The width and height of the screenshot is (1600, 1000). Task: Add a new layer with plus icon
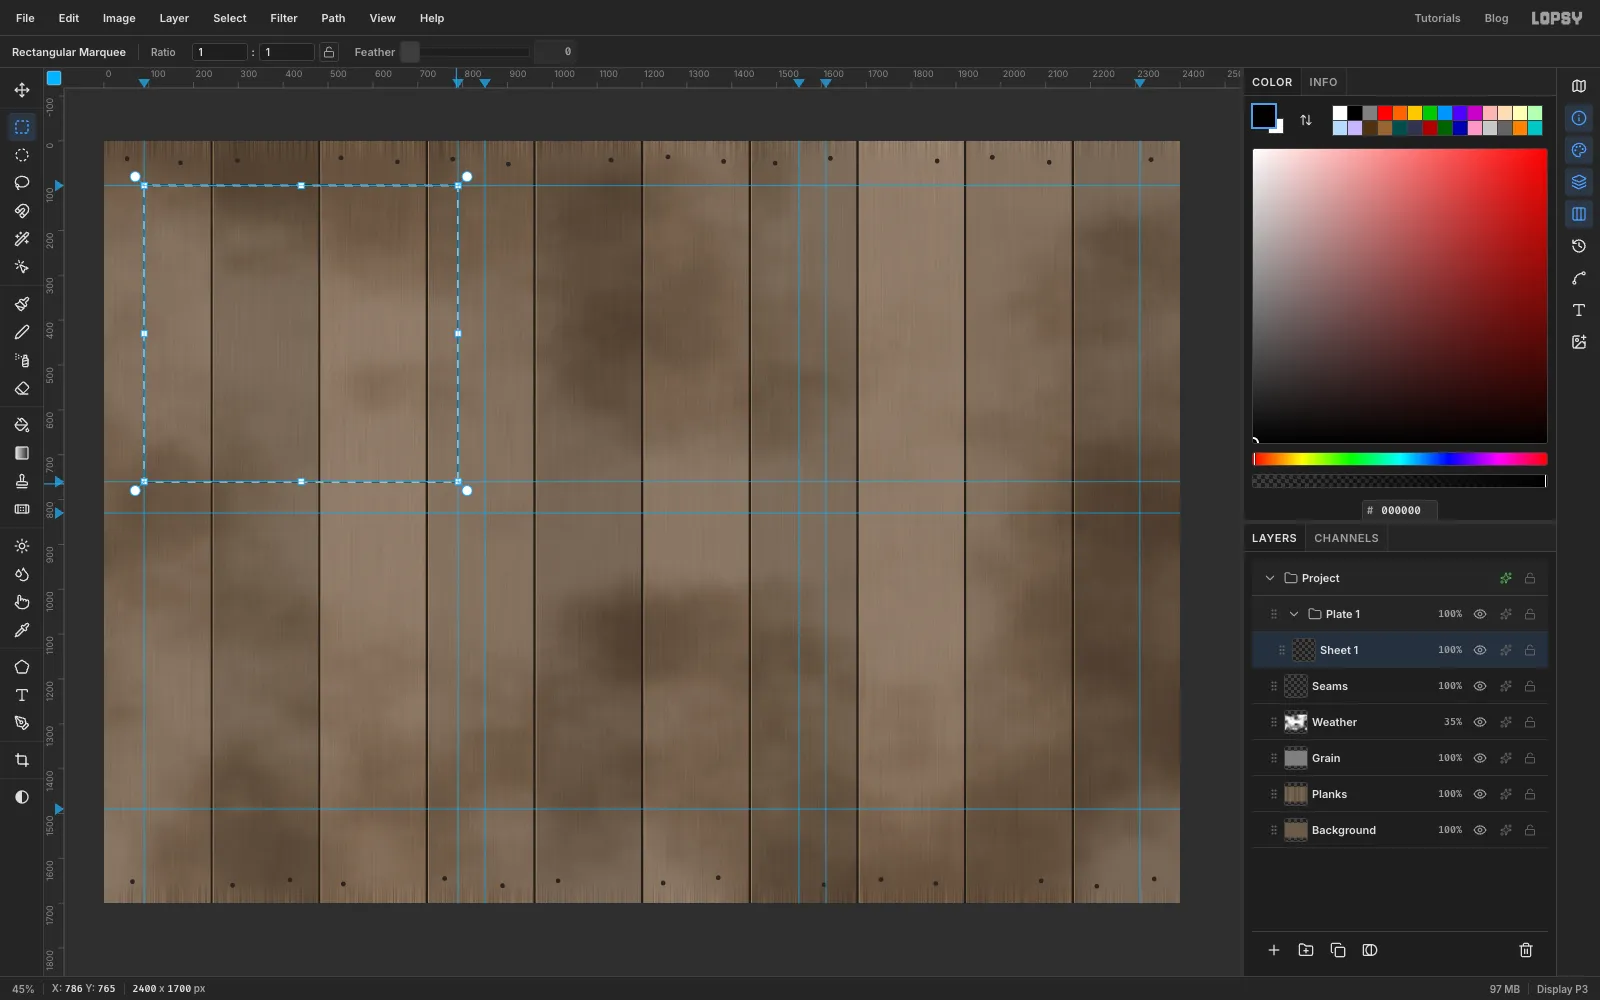pos(1274,950)
